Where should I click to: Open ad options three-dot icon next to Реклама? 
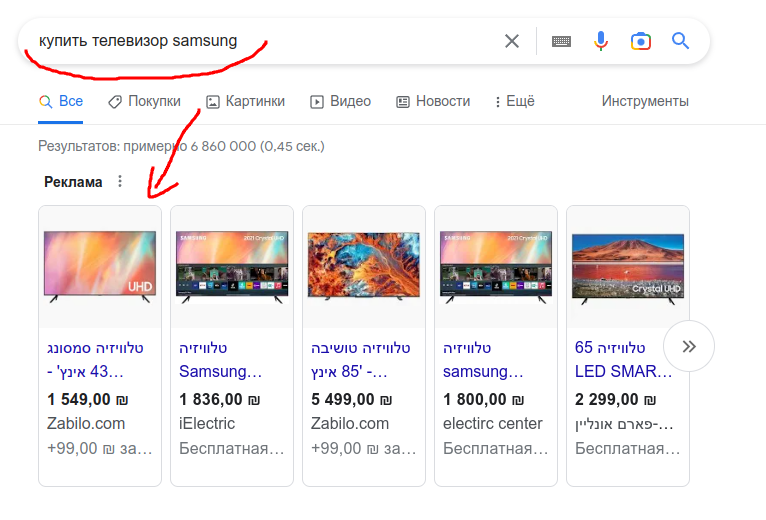pyautogui.click(x=120, y=182)
